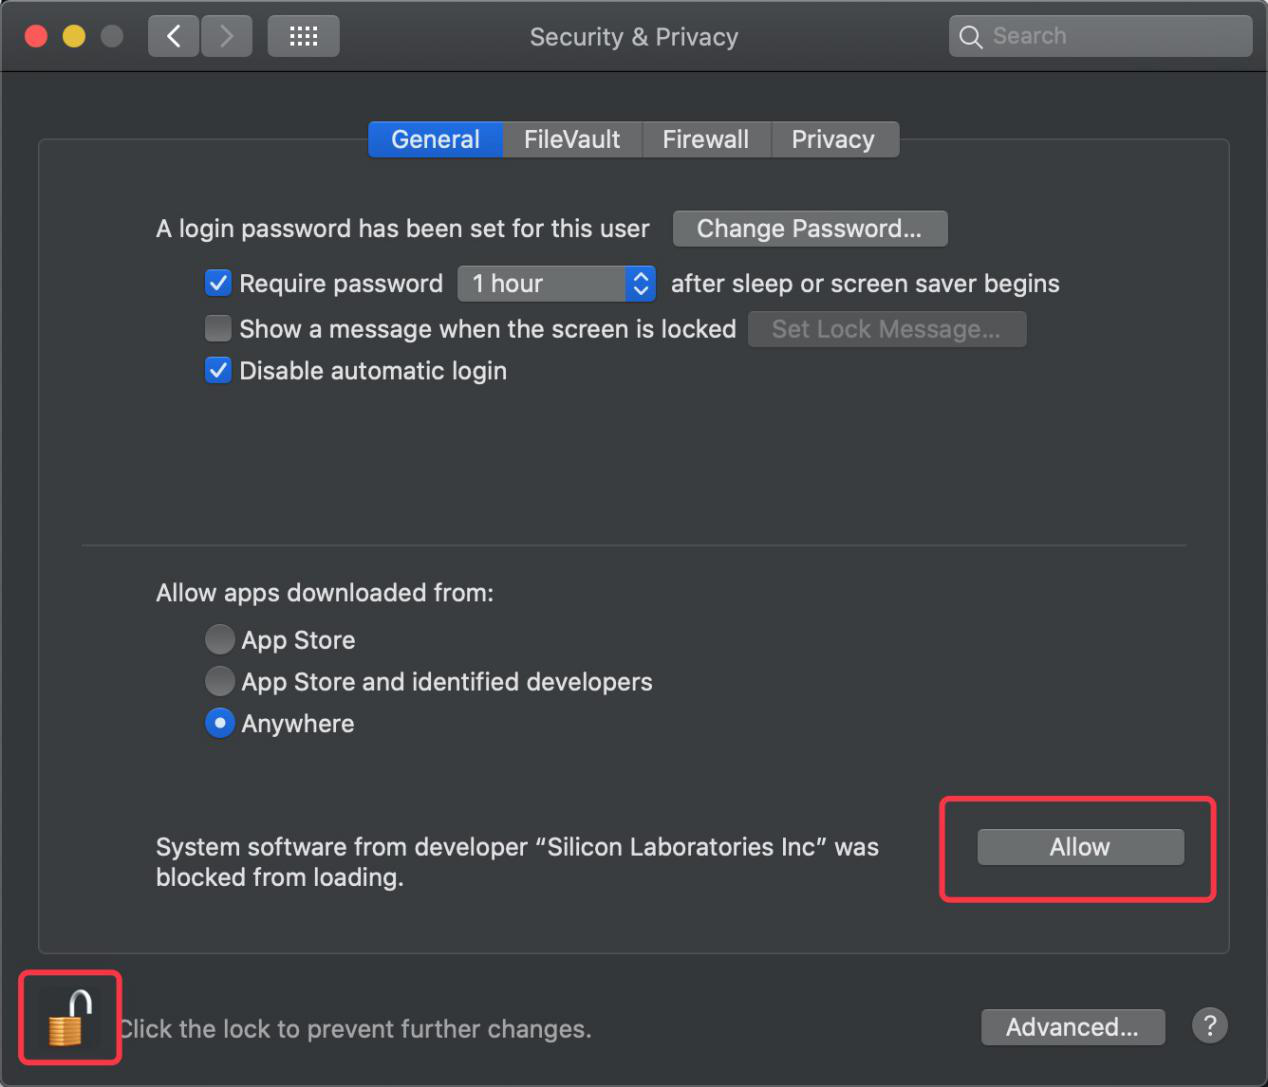Enable Show a message when screen is locked
This screenshot has height=1087, width=1268.
218,328
